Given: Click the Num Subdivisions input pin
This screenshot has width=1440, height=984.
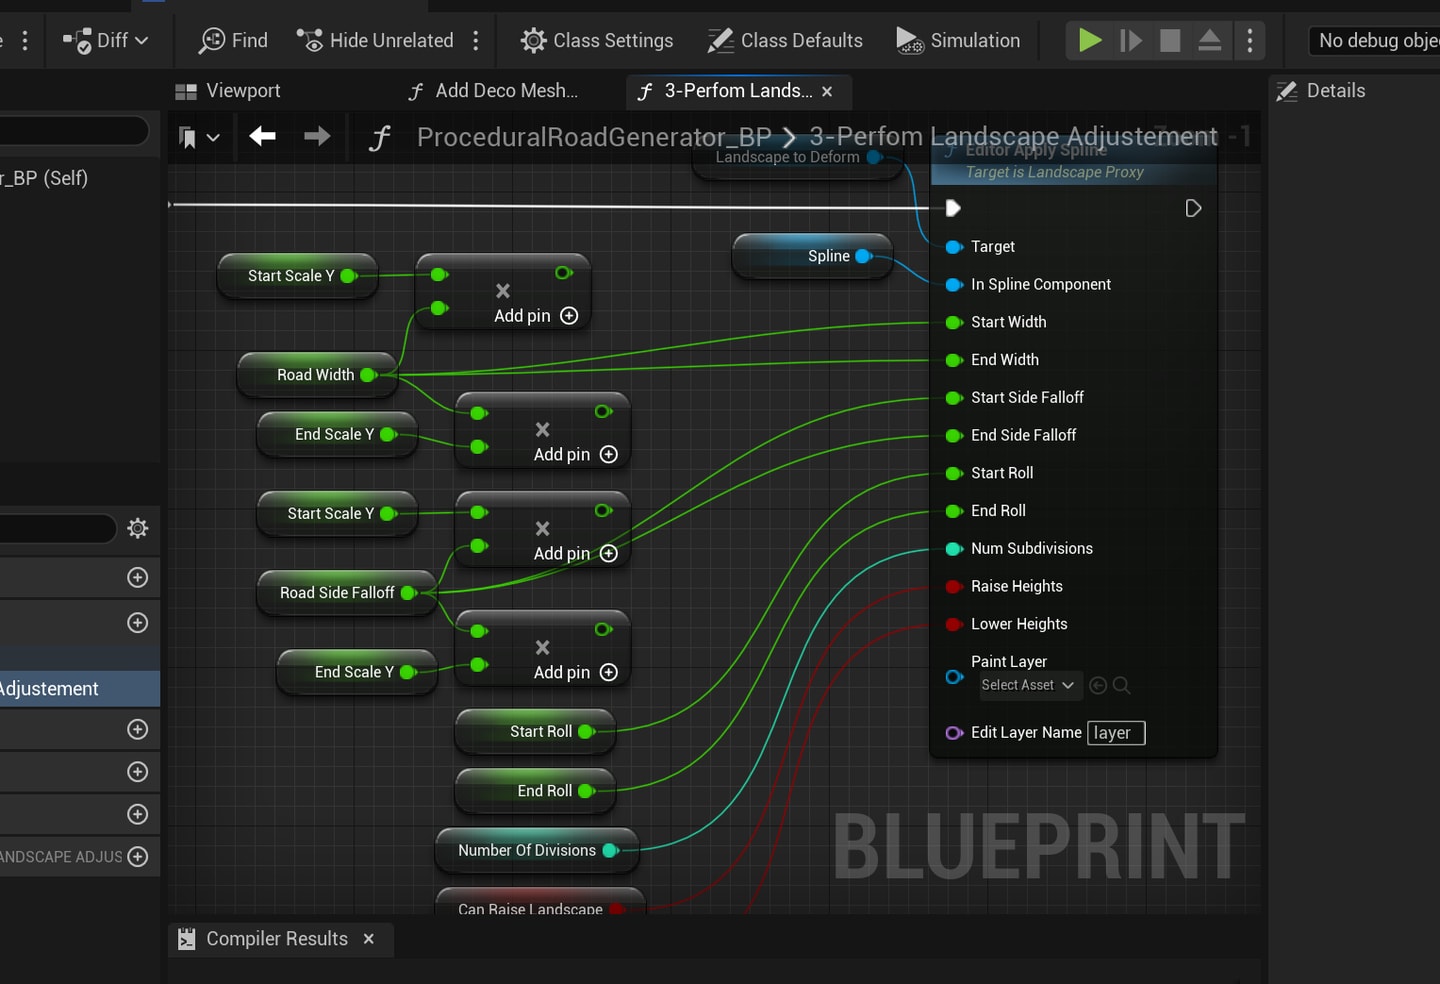Looking at the screenshot, I should coord(954,549).
